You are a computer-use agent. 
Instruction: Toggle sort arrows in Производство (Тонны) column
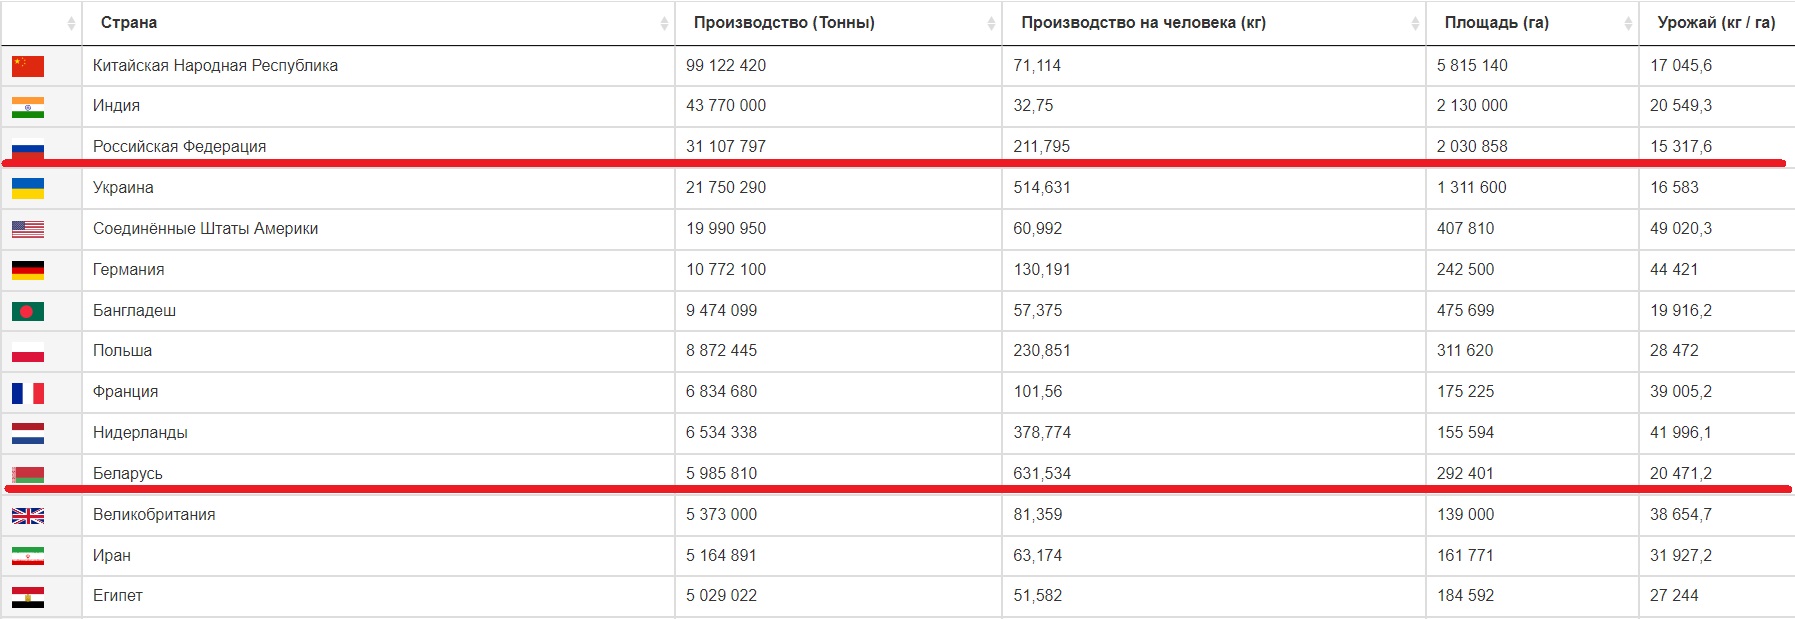991,23
